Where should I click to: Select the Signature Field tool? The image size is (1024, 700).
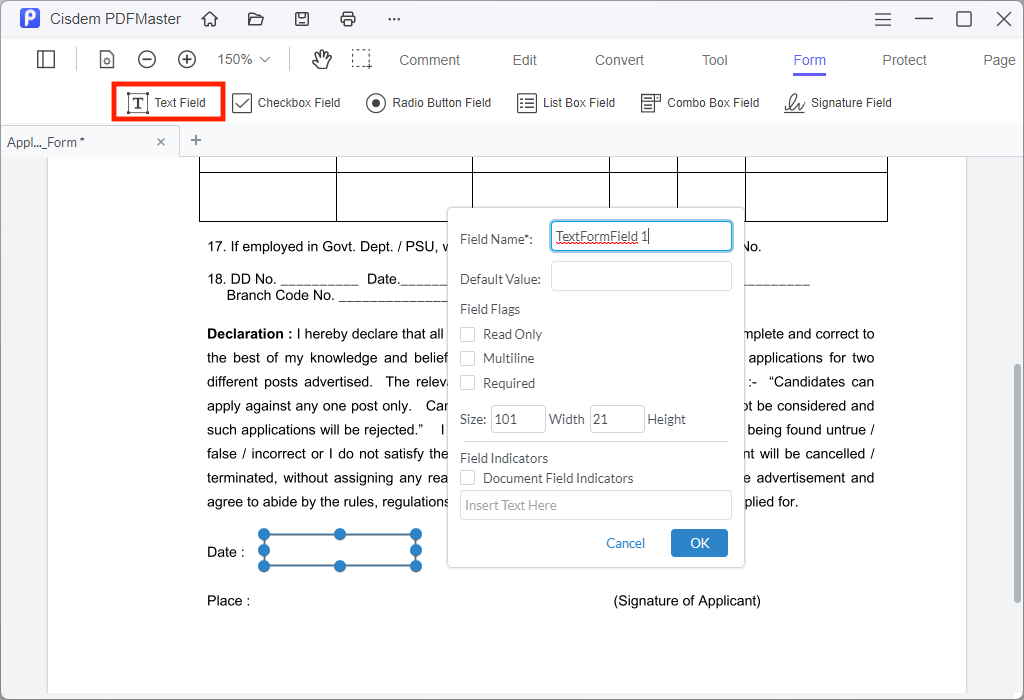point(838,102)
